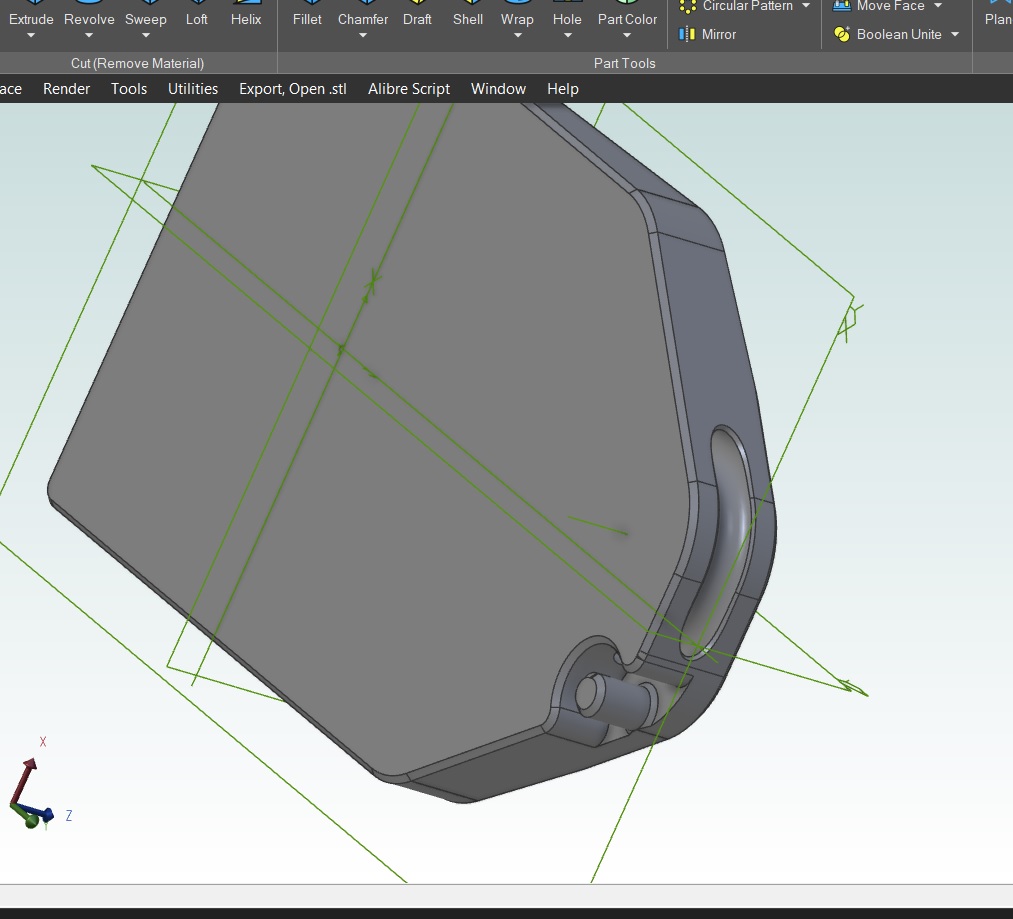Click the Circular Pattern tool
The height and width of the screenshot is (919, 1013).
[745, 6]
